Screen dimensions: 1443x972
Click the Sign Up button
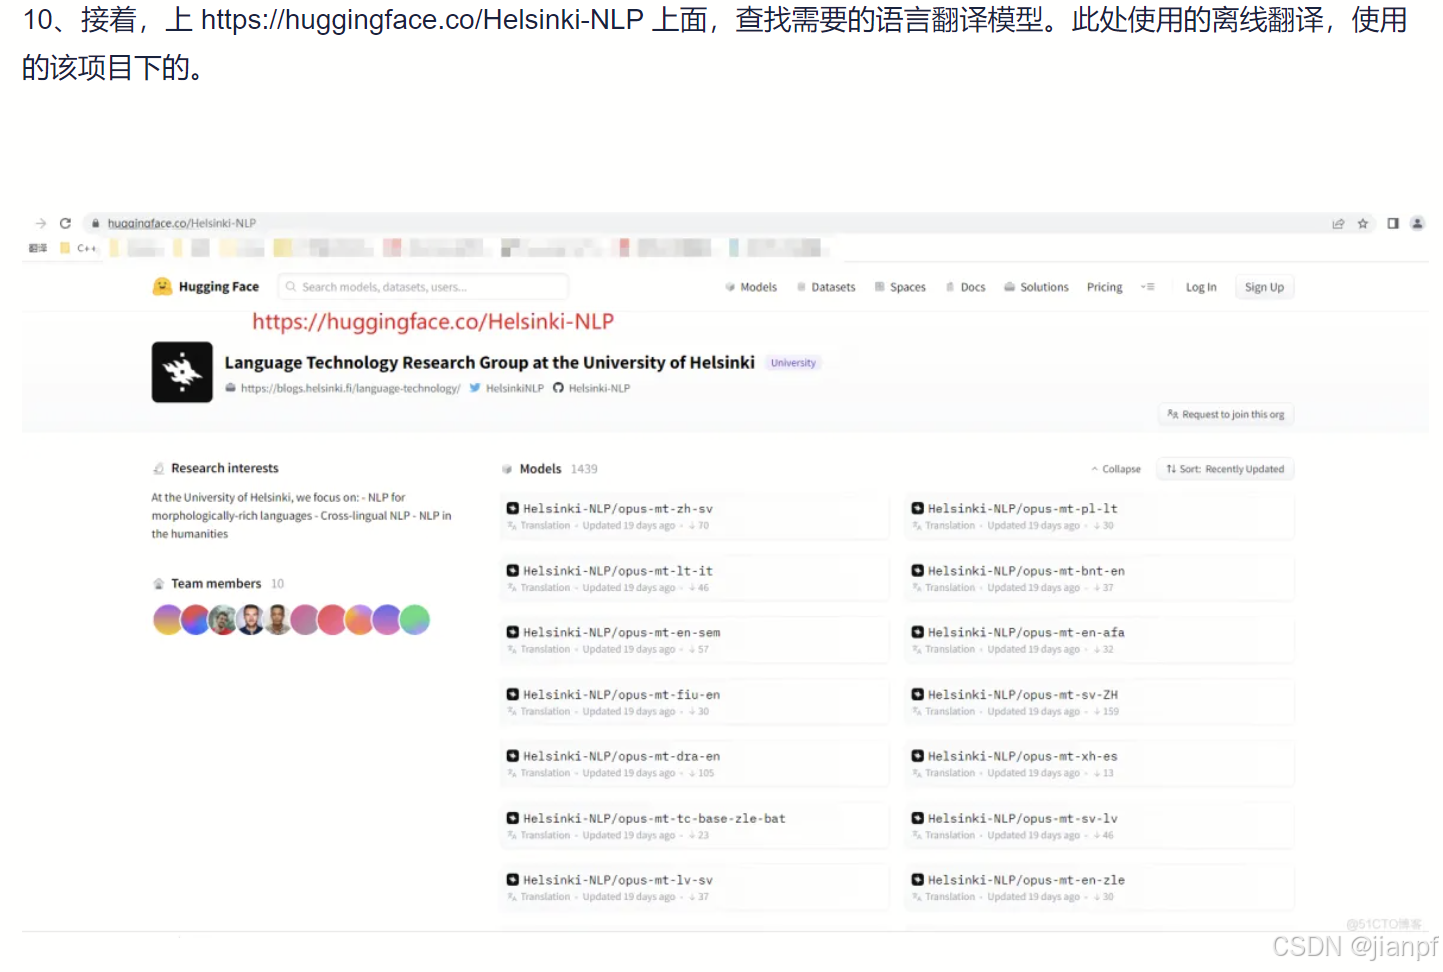(1264, 287)
